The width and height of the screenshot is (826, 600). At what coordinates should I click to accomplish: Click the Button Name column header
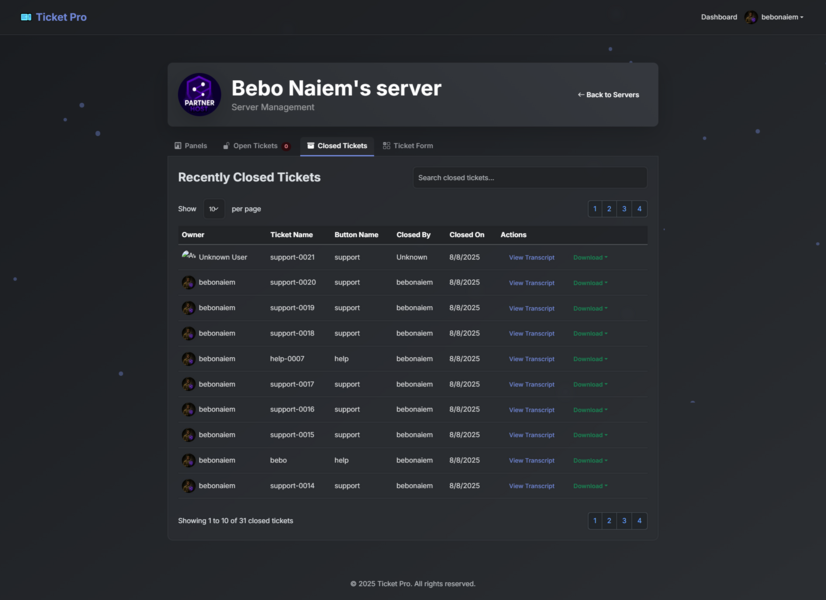click(x=356, y=235)
